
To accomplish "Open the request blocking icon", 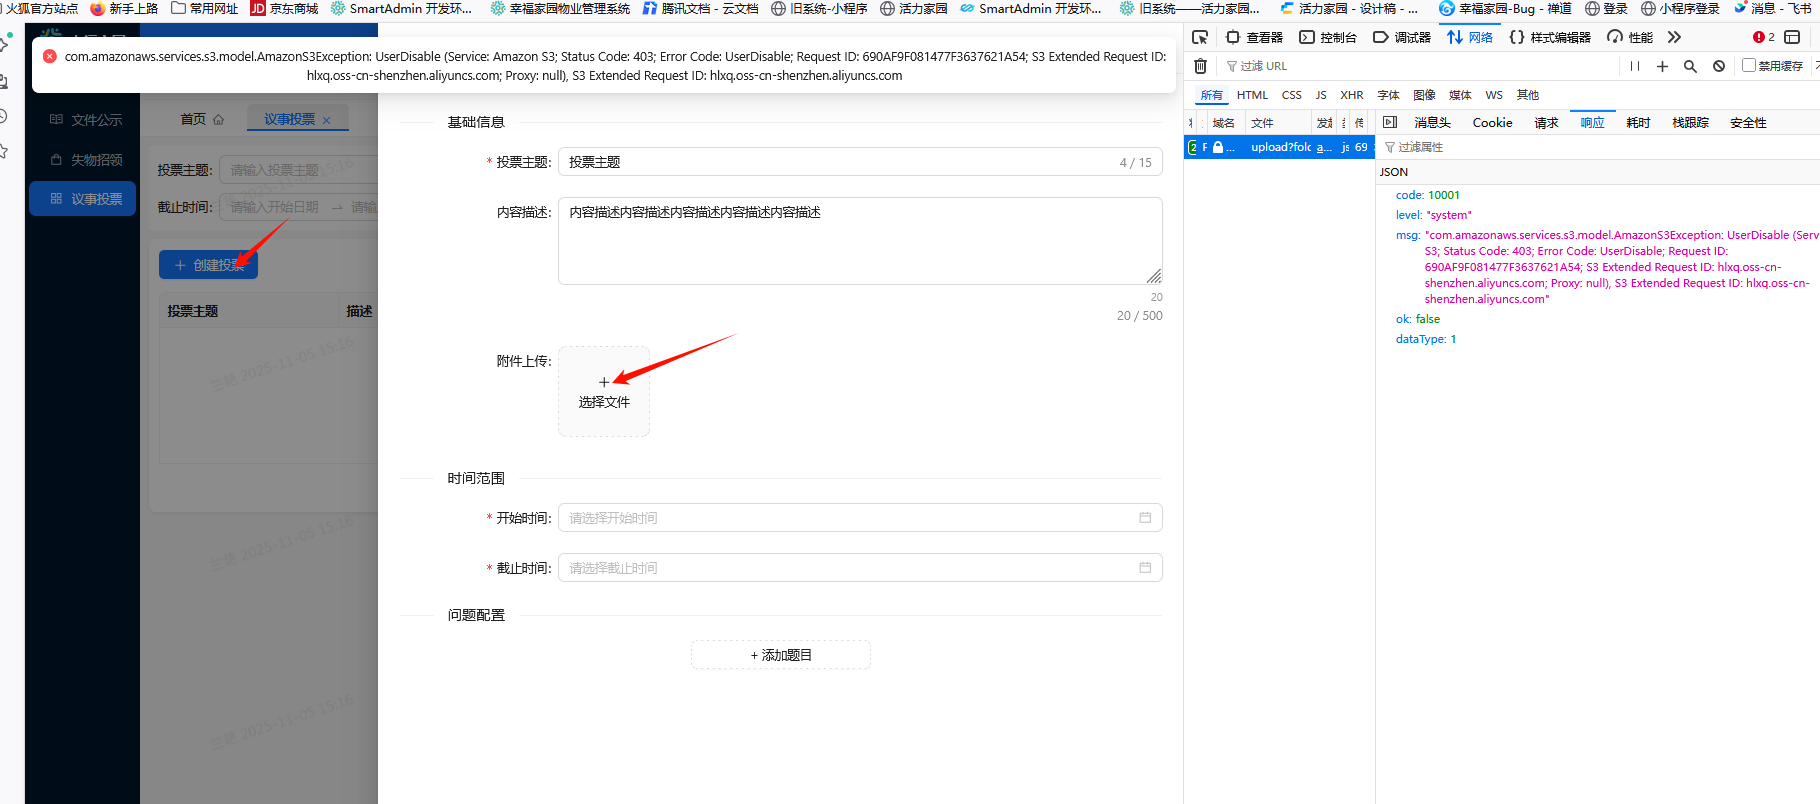I will point(1719,66).
